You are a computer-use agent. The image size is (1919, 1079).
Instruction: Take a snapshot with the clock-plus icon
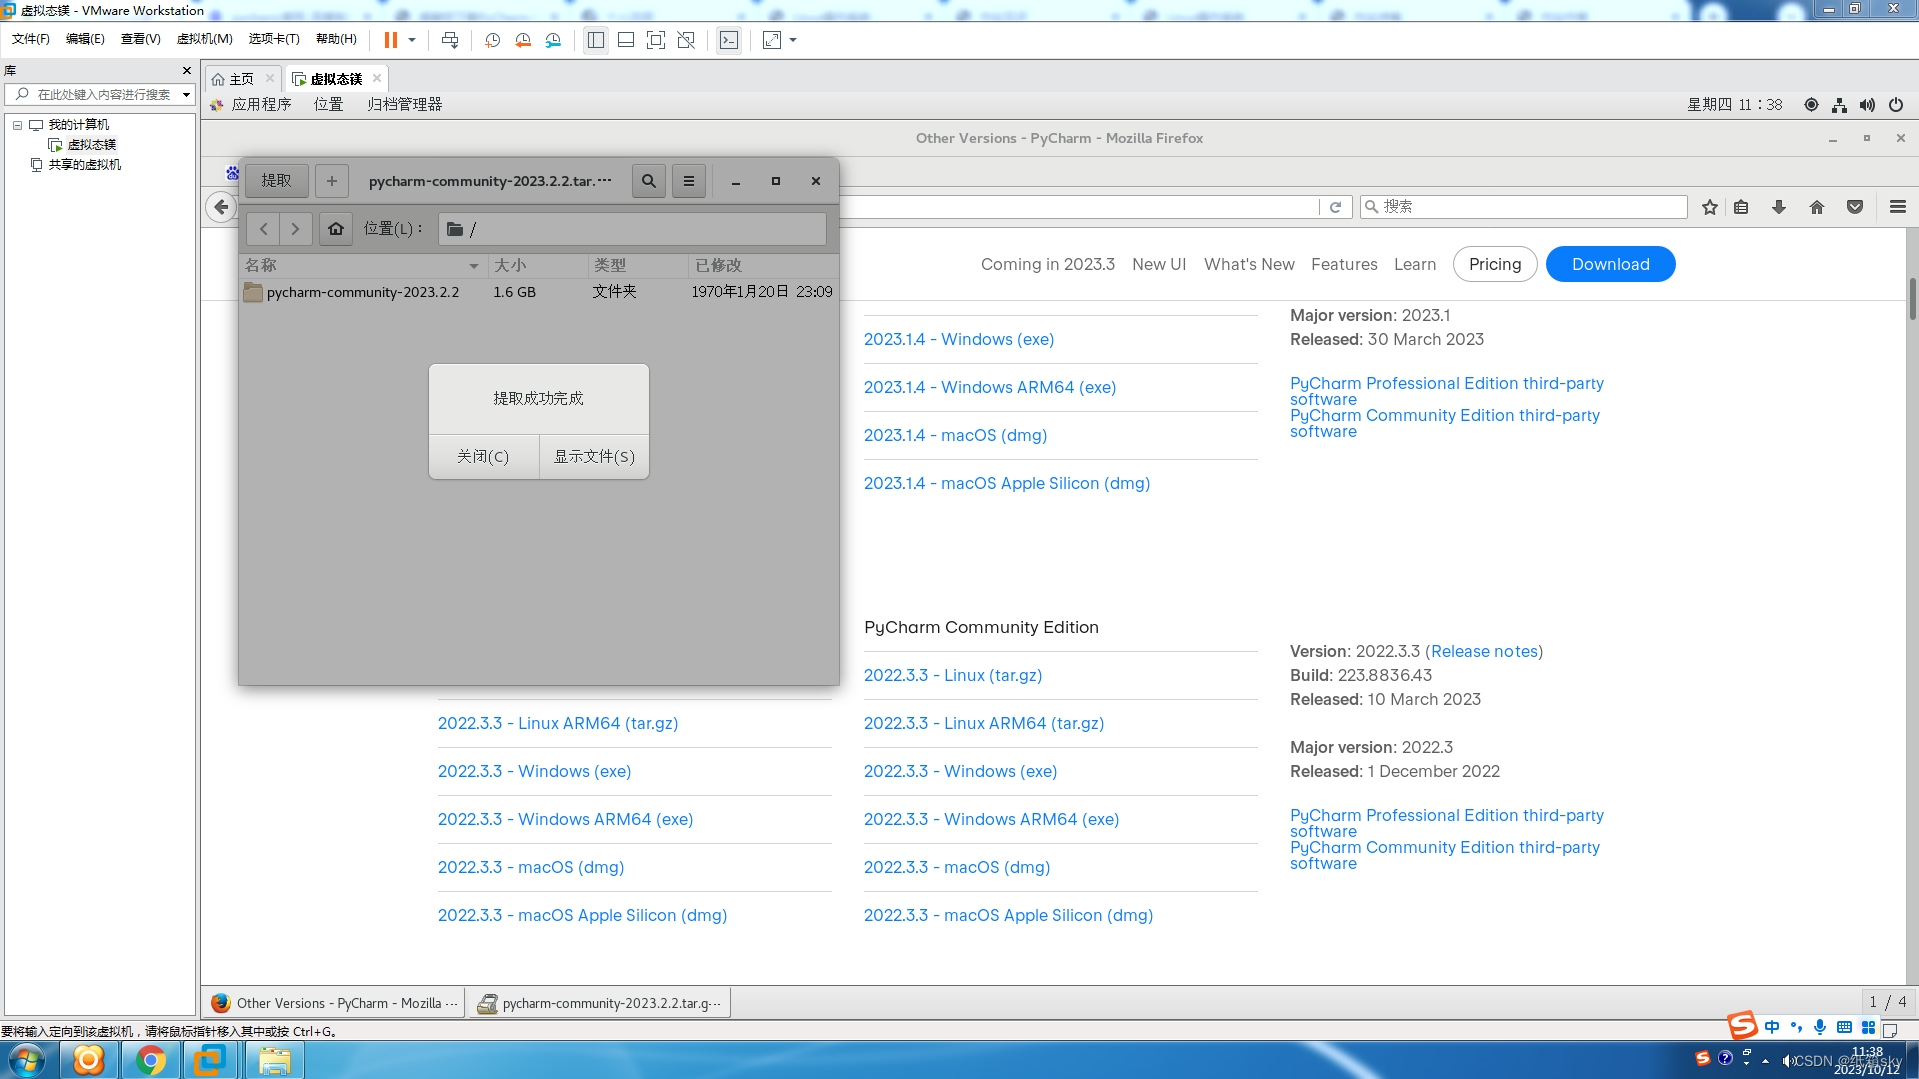tap(492, 40)
